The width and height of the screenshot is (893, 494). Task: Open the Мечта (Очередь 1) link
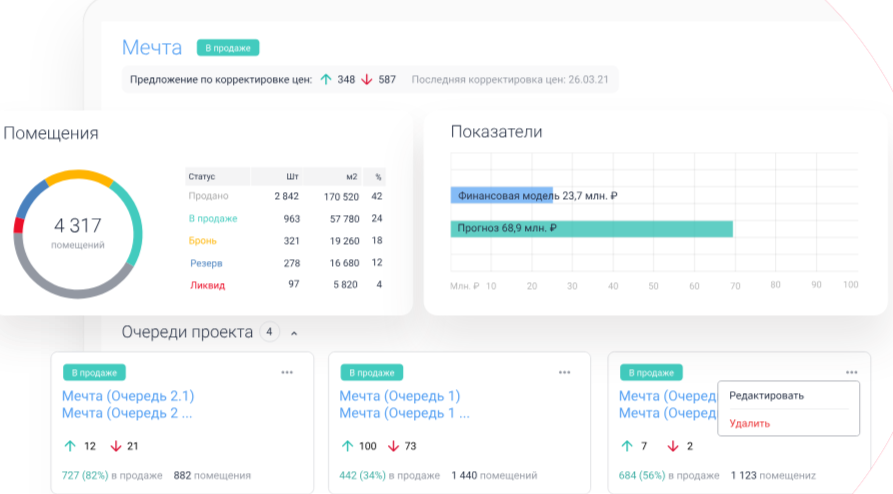coord(400,395)
